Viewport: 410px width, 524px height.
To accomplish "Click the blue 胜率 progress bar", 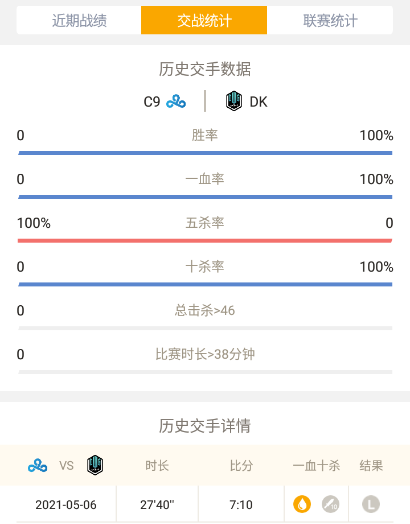I will click(205, 153).
